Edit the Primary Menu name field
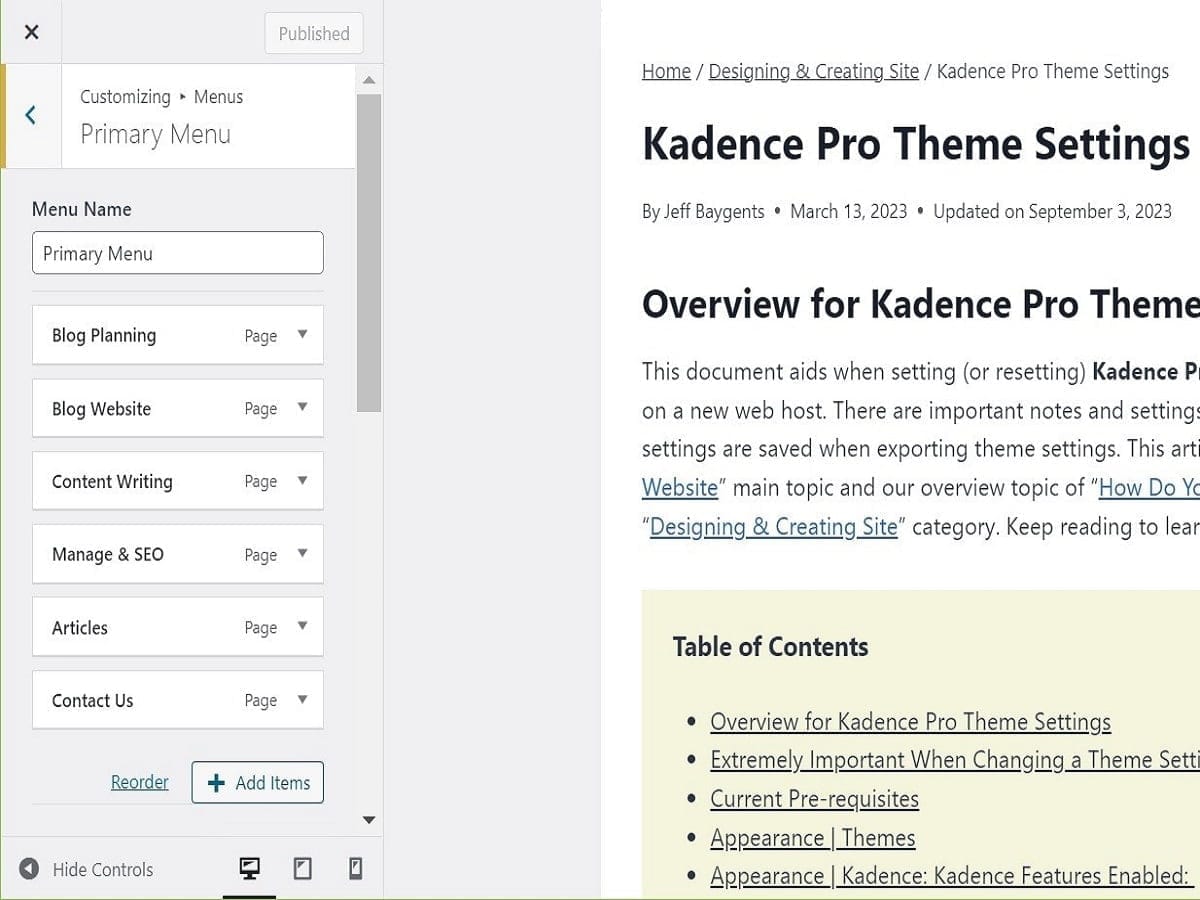 177,252
